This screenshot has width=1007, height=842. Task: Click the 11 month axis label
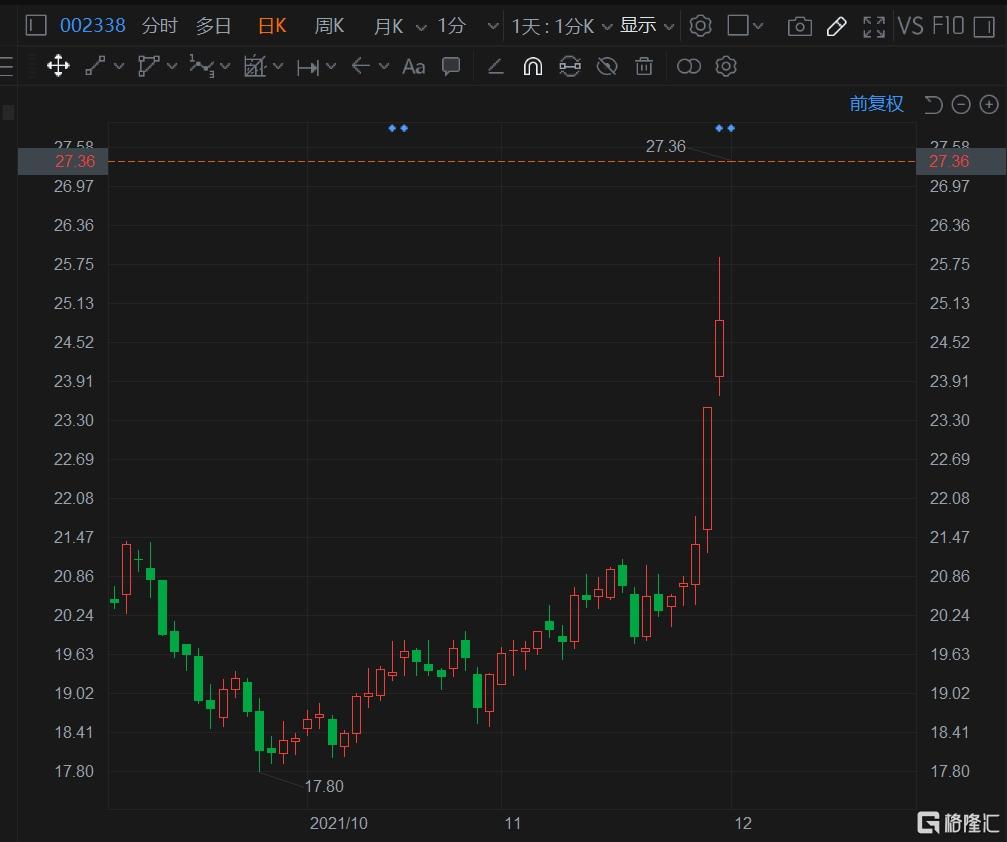click(x=512, y=823)
